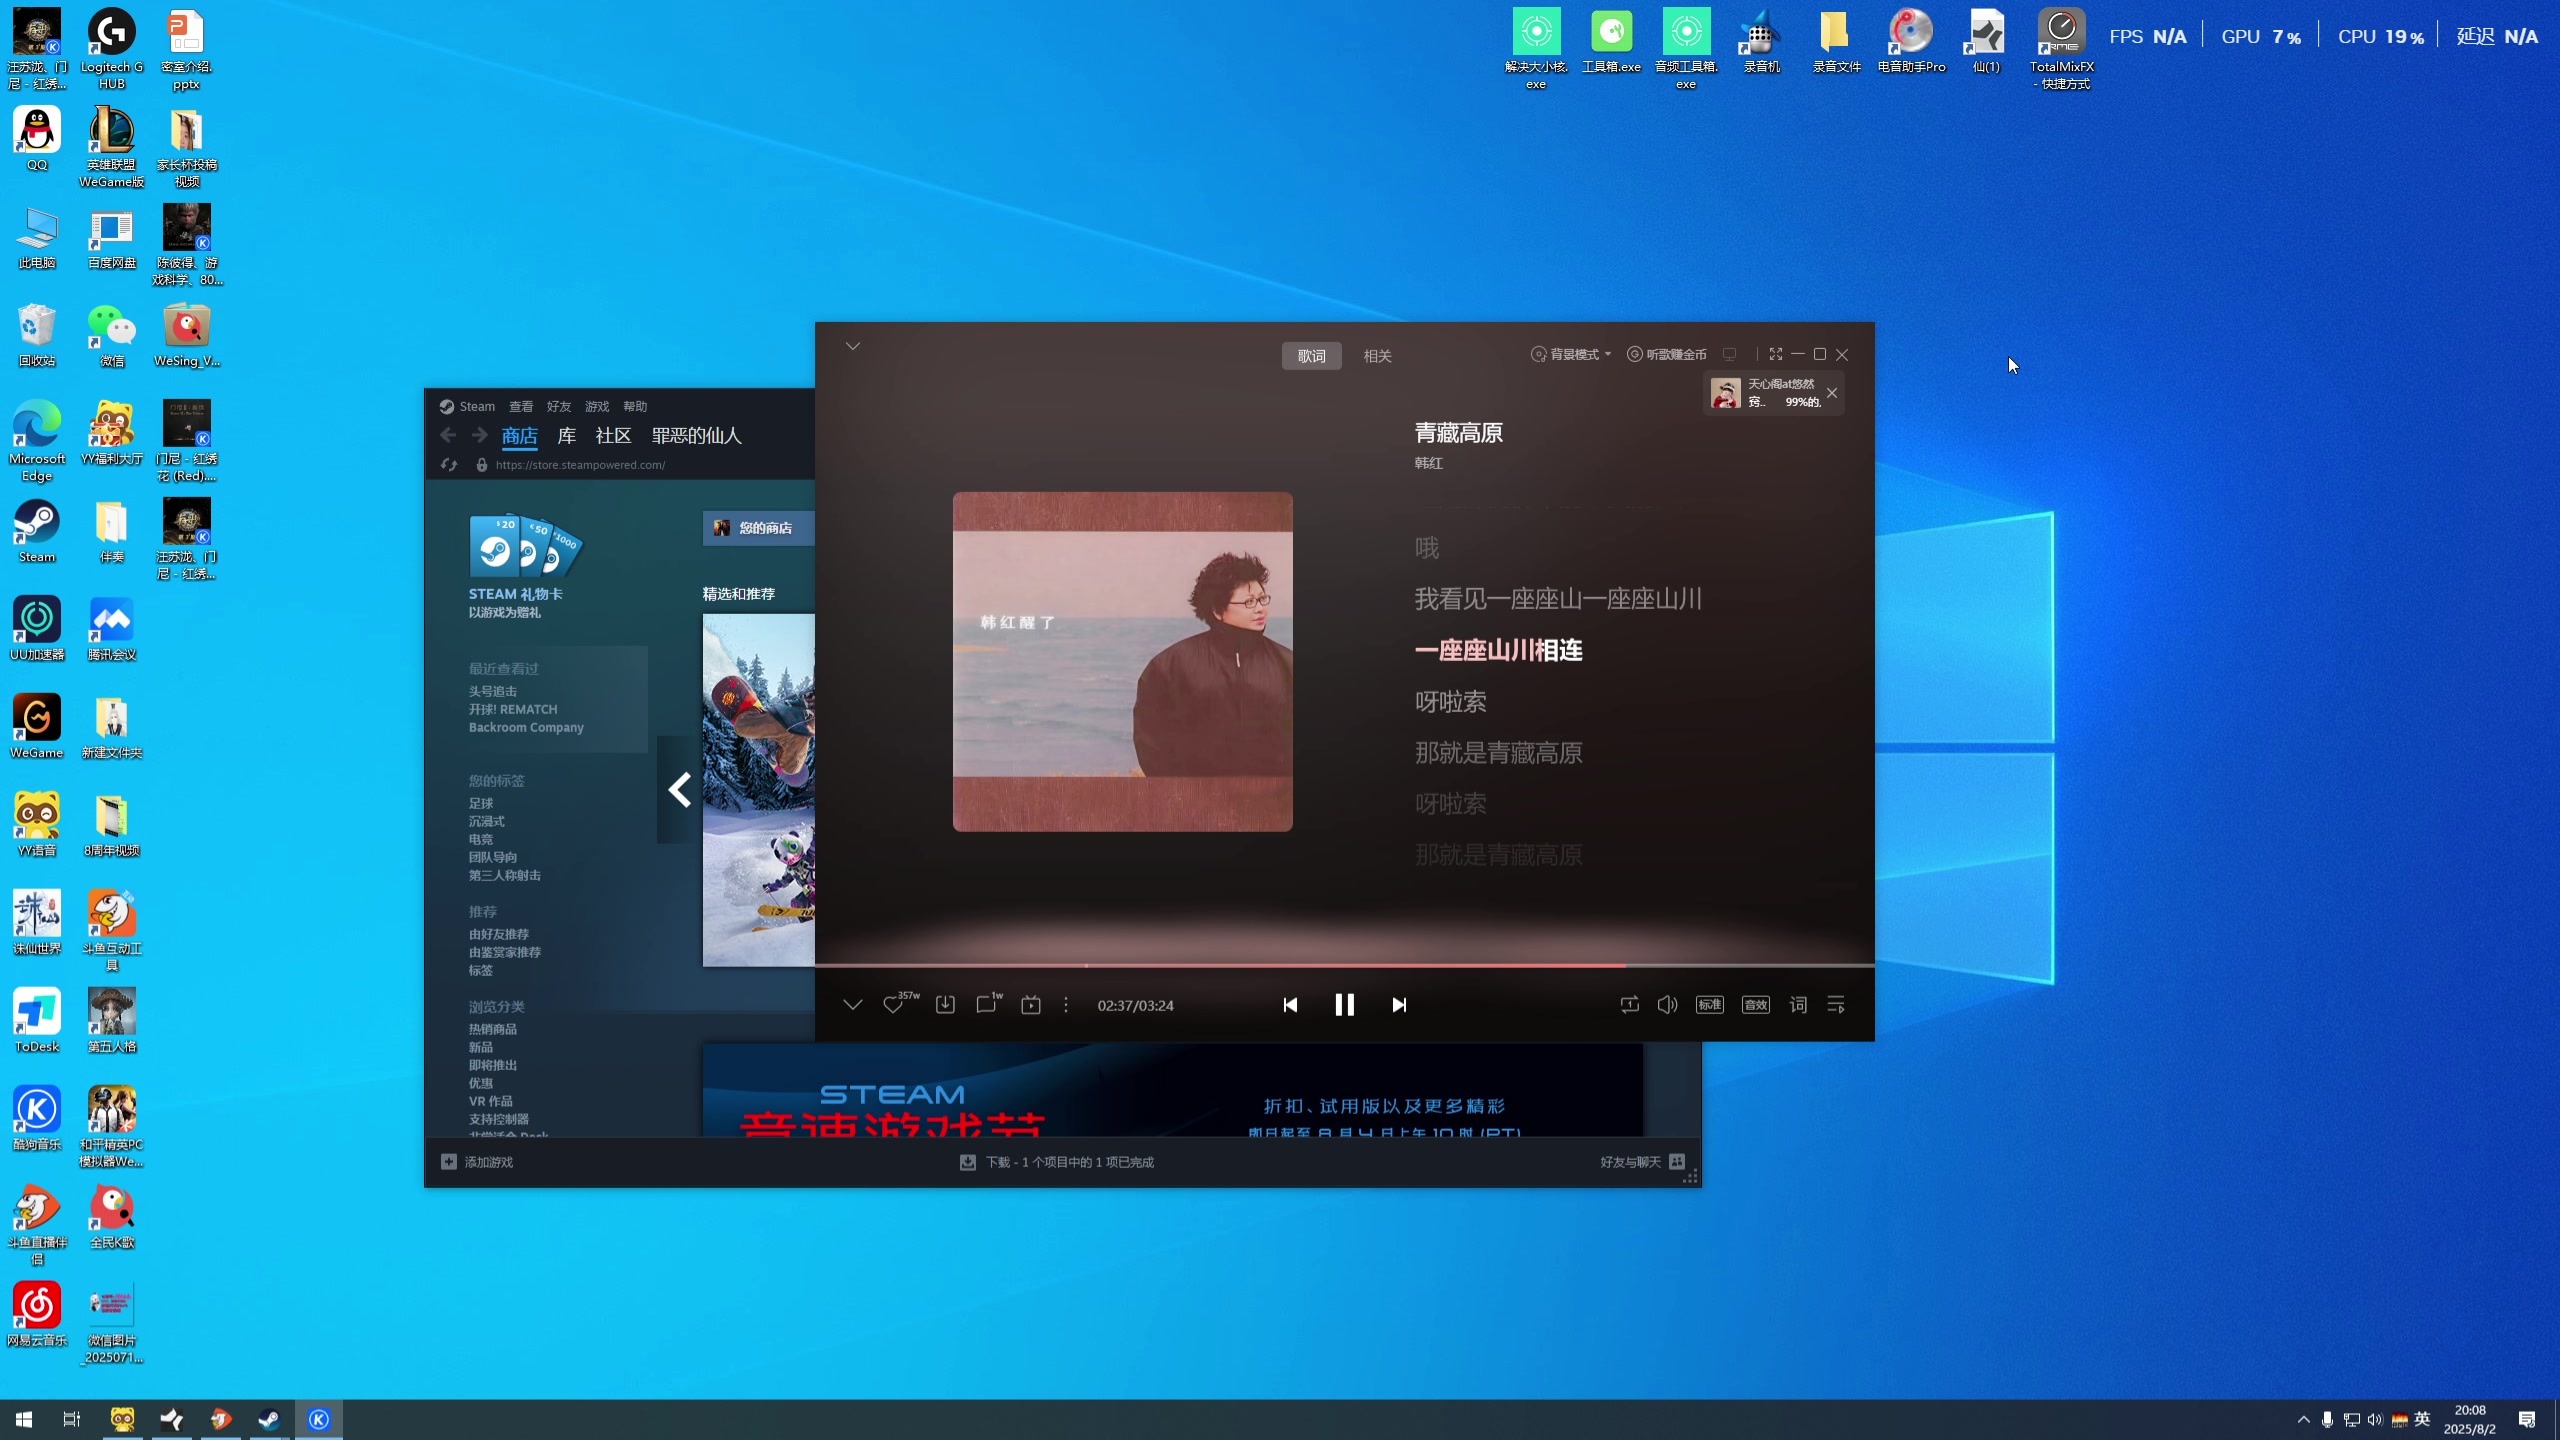Click lyric line 我看见一座座山一座座山川
The height and width of the screenshot is (1440, 2560).
click(1558, 599)
